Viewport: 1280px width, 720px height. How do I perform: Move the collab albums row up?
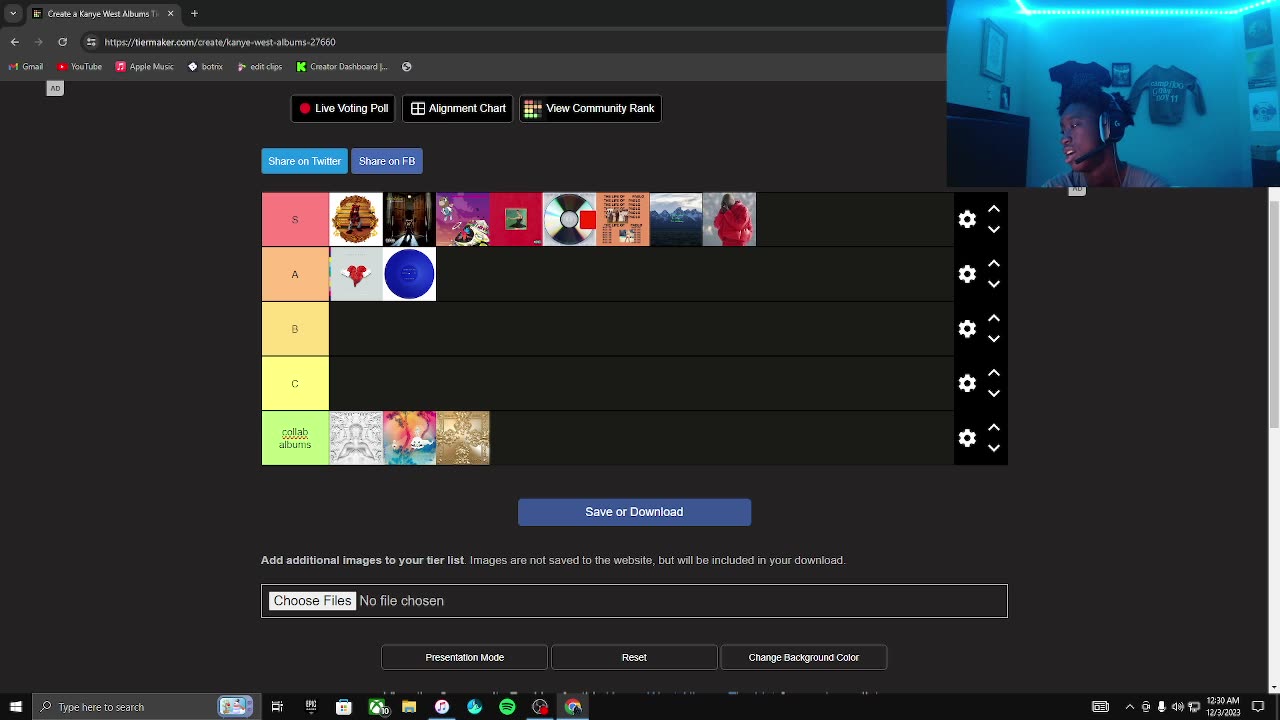[994, 428]
